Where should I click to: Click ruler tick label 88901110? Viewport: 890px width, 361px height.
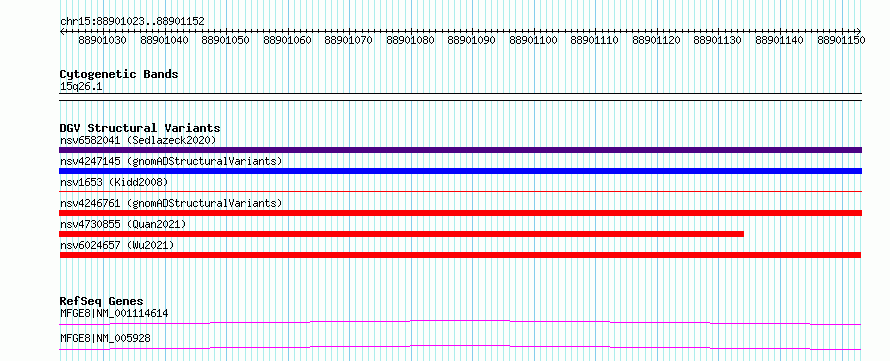594,40
